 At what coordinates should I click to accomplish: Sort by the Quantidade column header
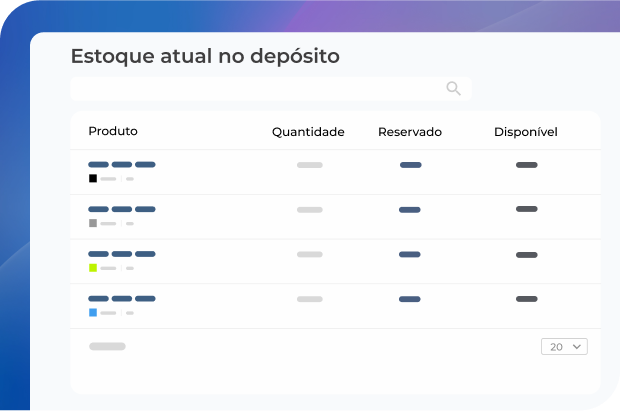(x=308, y=132)
